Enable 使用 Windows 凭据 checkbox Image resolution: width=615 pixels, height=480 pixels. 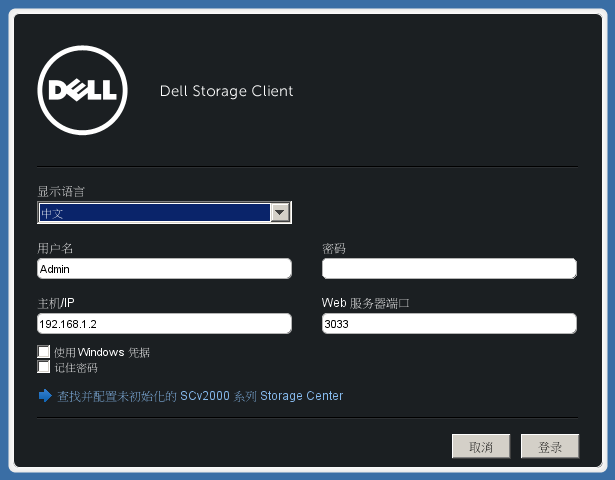pyautogui.click(x=44, y=351)
